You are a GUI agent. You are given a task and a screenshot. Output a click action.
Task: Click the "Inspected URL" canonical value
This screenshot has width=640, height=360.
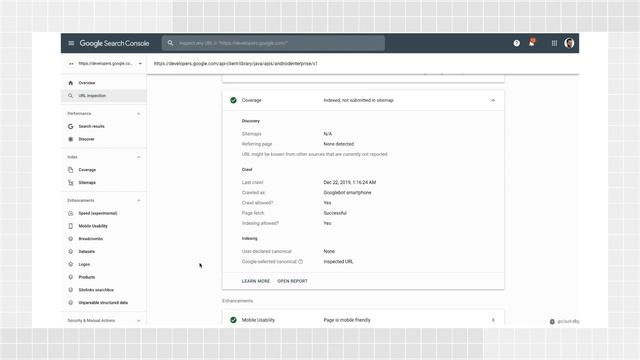tap(338, 262)
